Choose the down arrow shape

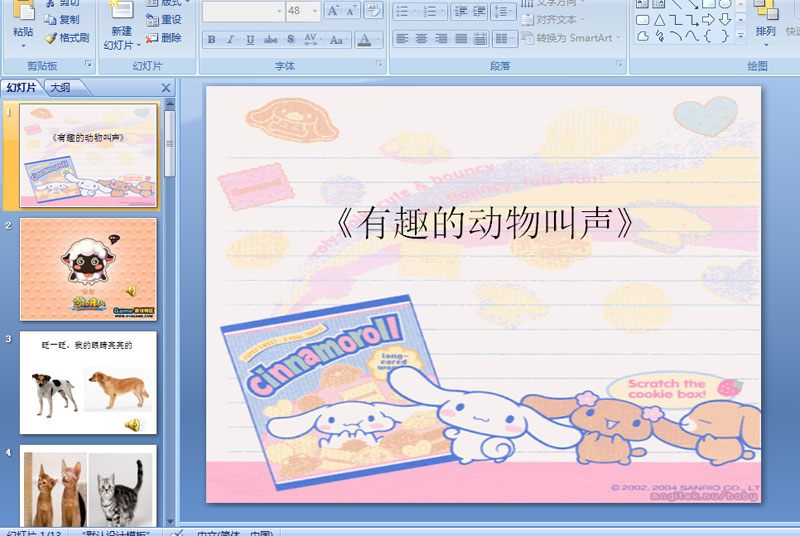coord(724,20)
